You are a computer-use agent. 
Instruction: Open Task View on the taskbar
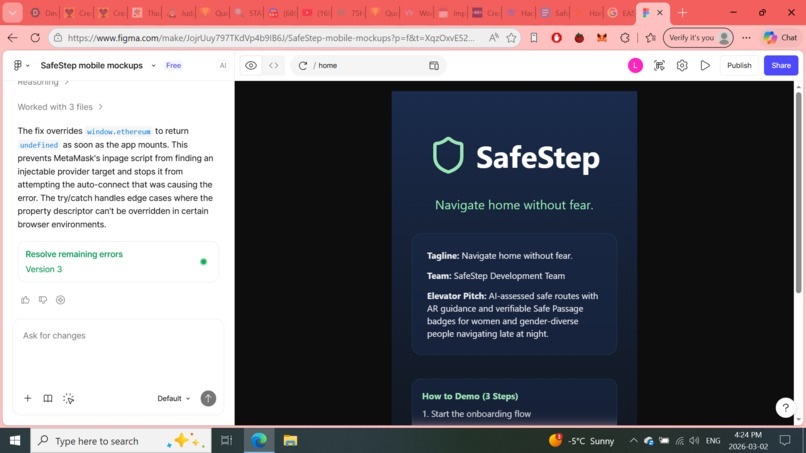point(226,441)
